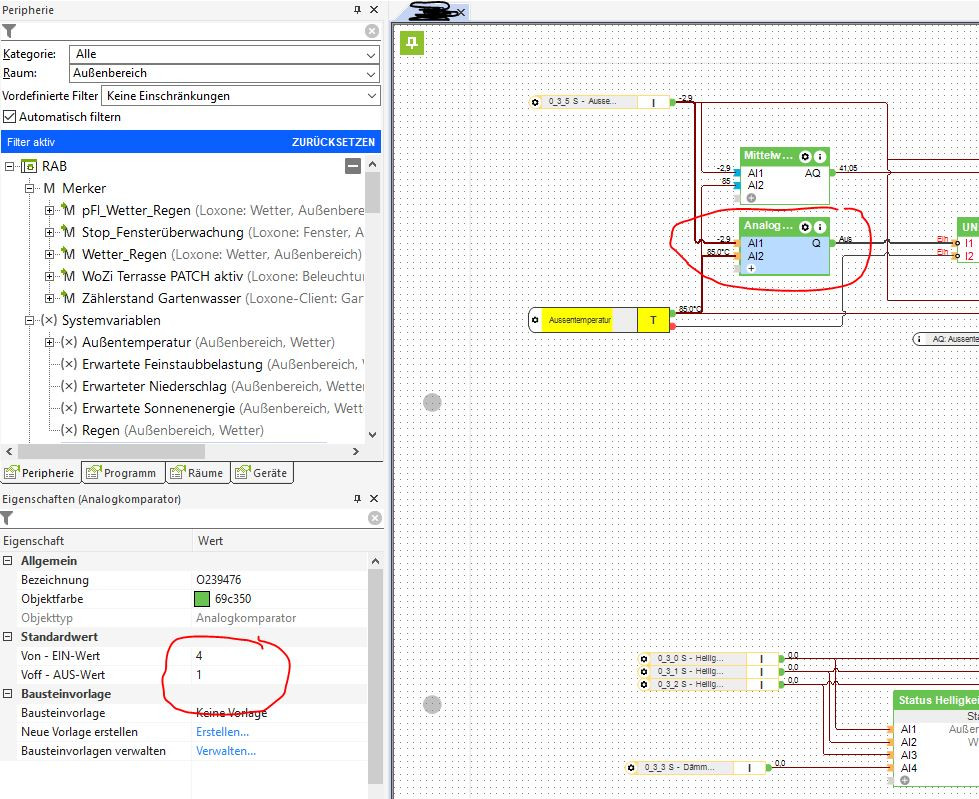Open settings gear on Mittelwert block
Image resolution: width=979 pixels, height=799 pixels.
805,157
